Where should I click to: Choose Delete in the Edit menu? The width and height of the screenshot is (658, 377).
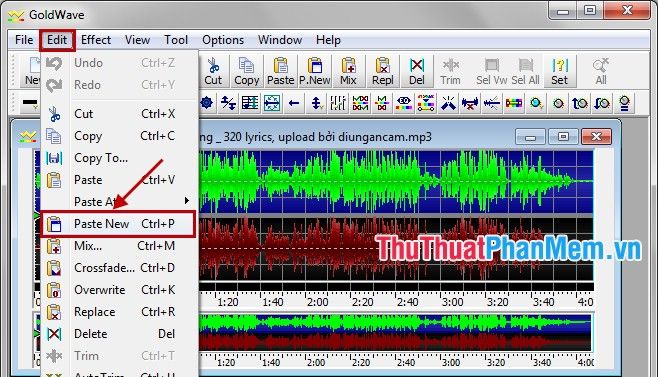pos(118,334)
